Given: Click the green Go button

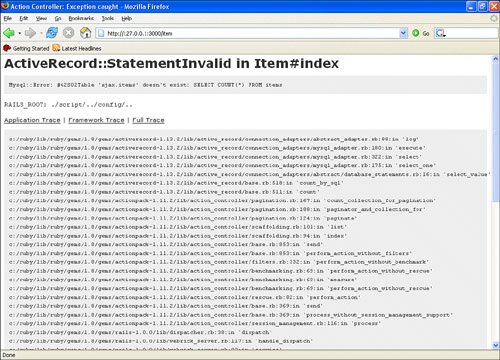Looking at the screenshot, I should pos(421,33).
